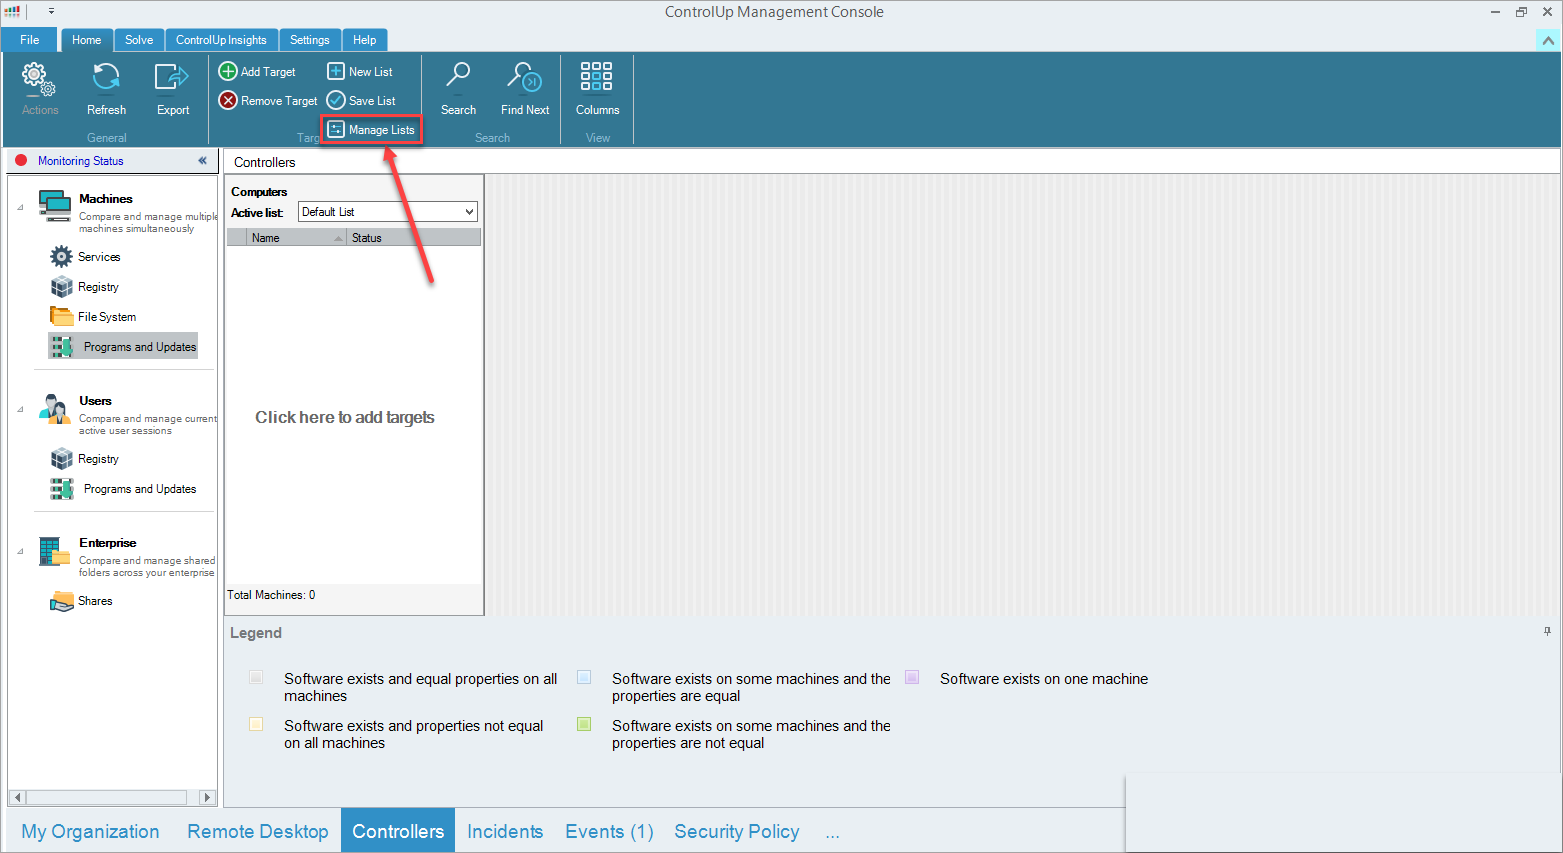Open the Events (1) view
Screen dimensions: 1563x853
click(x=609, y=832)
